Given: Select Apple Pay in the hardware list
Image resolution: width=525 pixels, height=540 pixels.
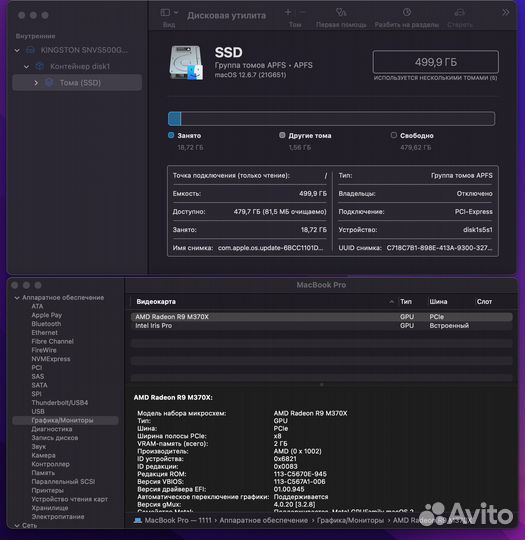Looking at the screenshot, I should pyautogui.click(x=47, y=315).
